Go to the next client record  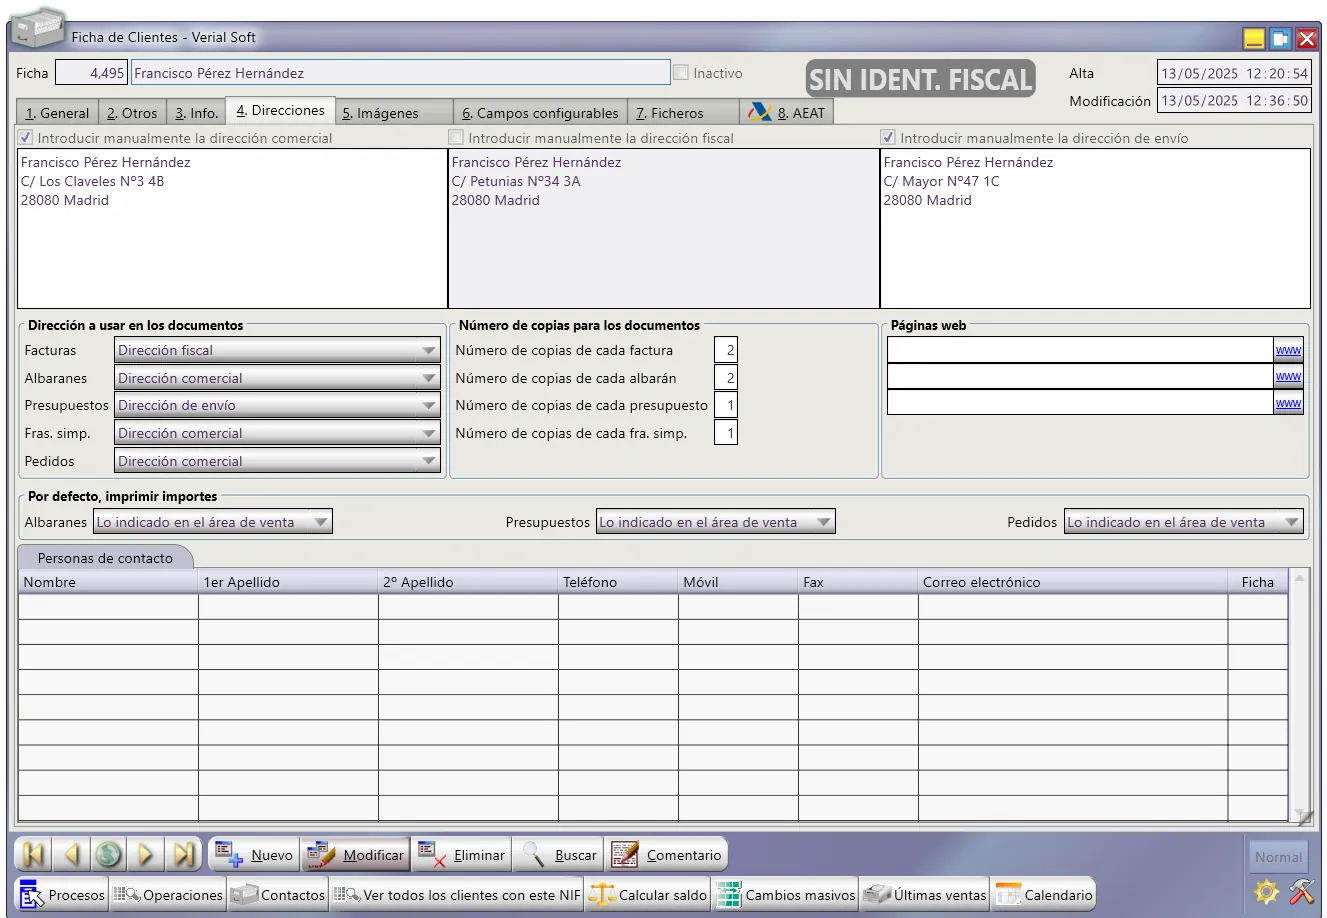pyautogui.click(x=146, y=855)
